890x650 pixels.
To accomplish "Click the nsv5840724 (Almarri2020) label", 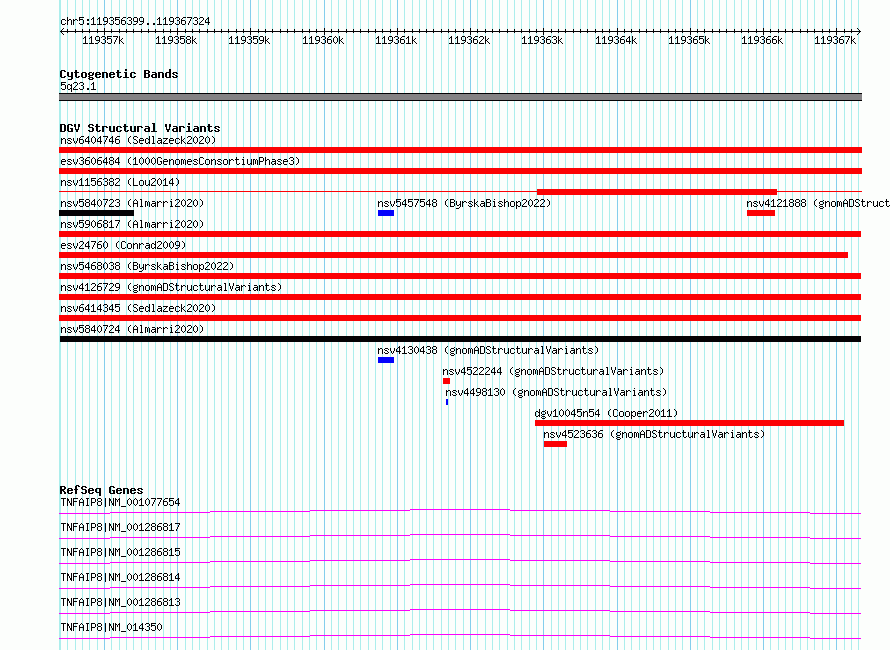I will [132, 329].
